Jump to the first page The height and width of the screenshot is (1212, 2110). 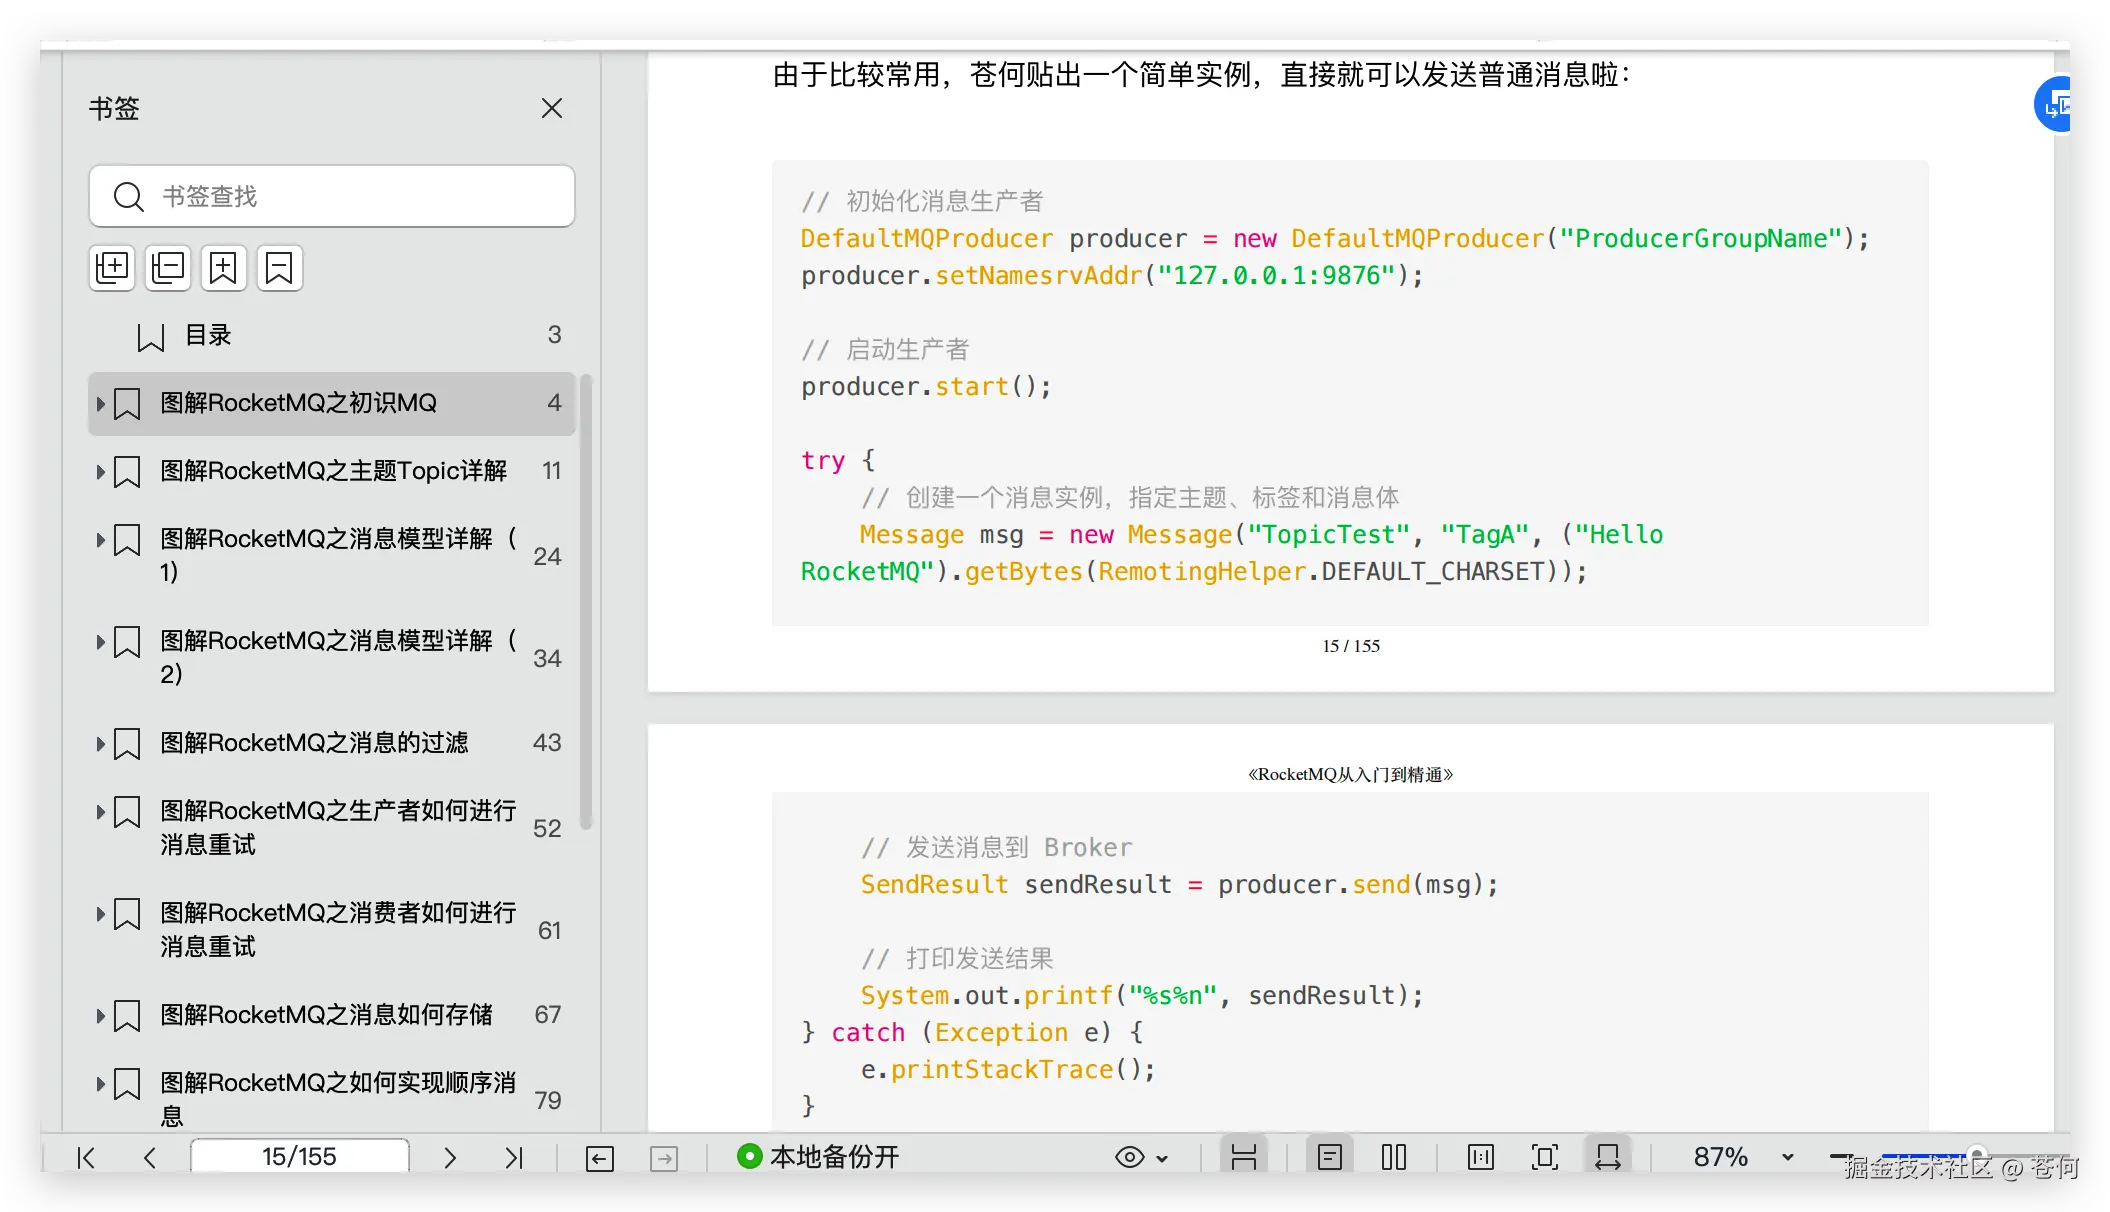87,1158
